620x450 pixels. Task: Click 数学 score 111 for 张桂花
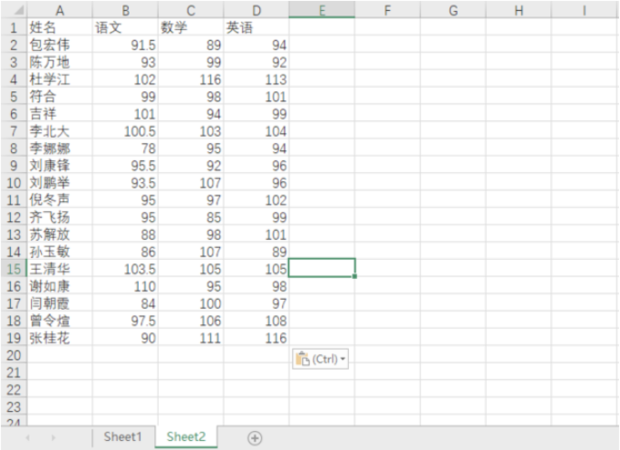click(191, 338)
